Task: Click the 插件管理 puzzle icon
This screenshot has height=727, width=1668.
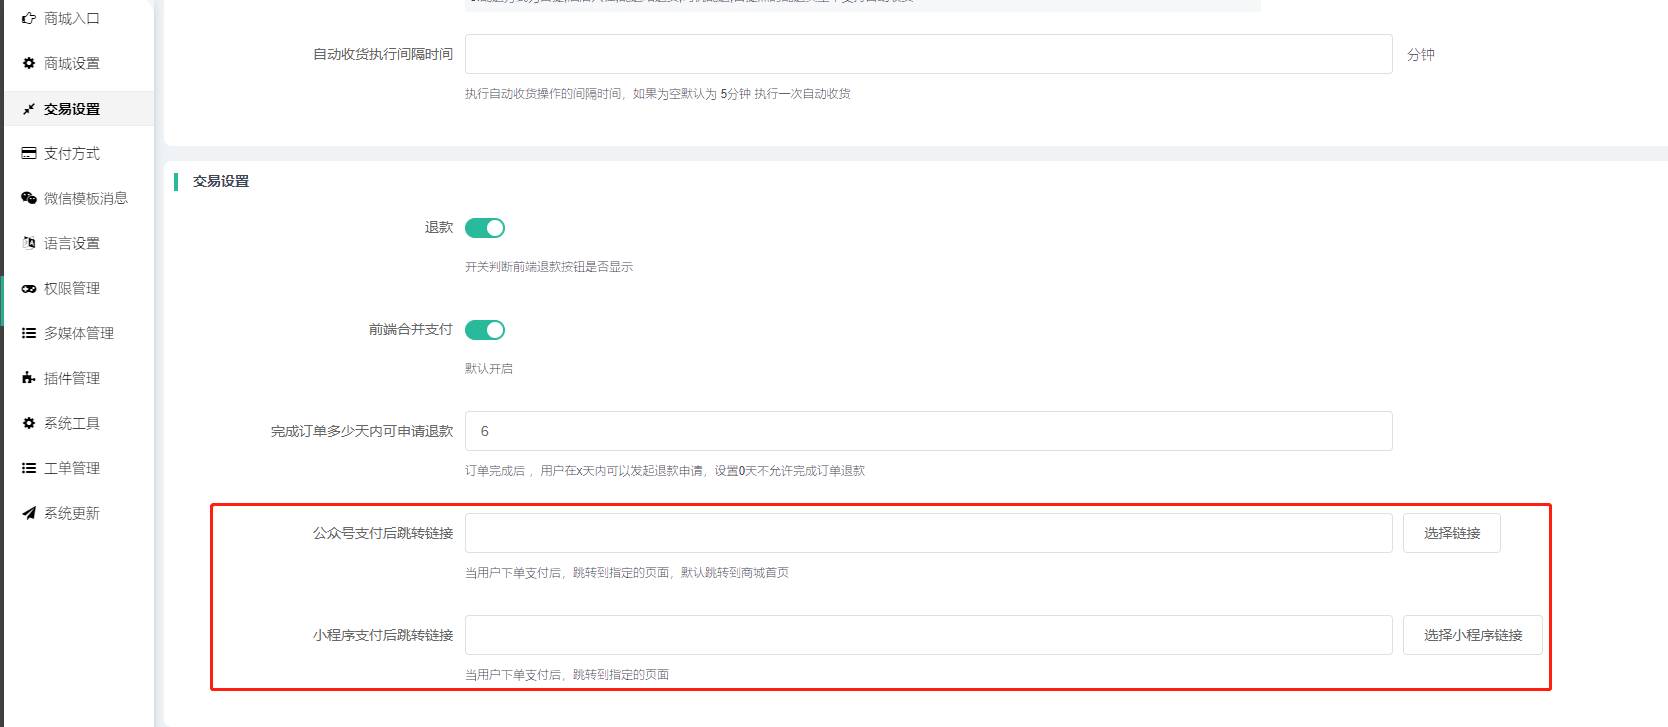Action: click(x=29, y=378)
